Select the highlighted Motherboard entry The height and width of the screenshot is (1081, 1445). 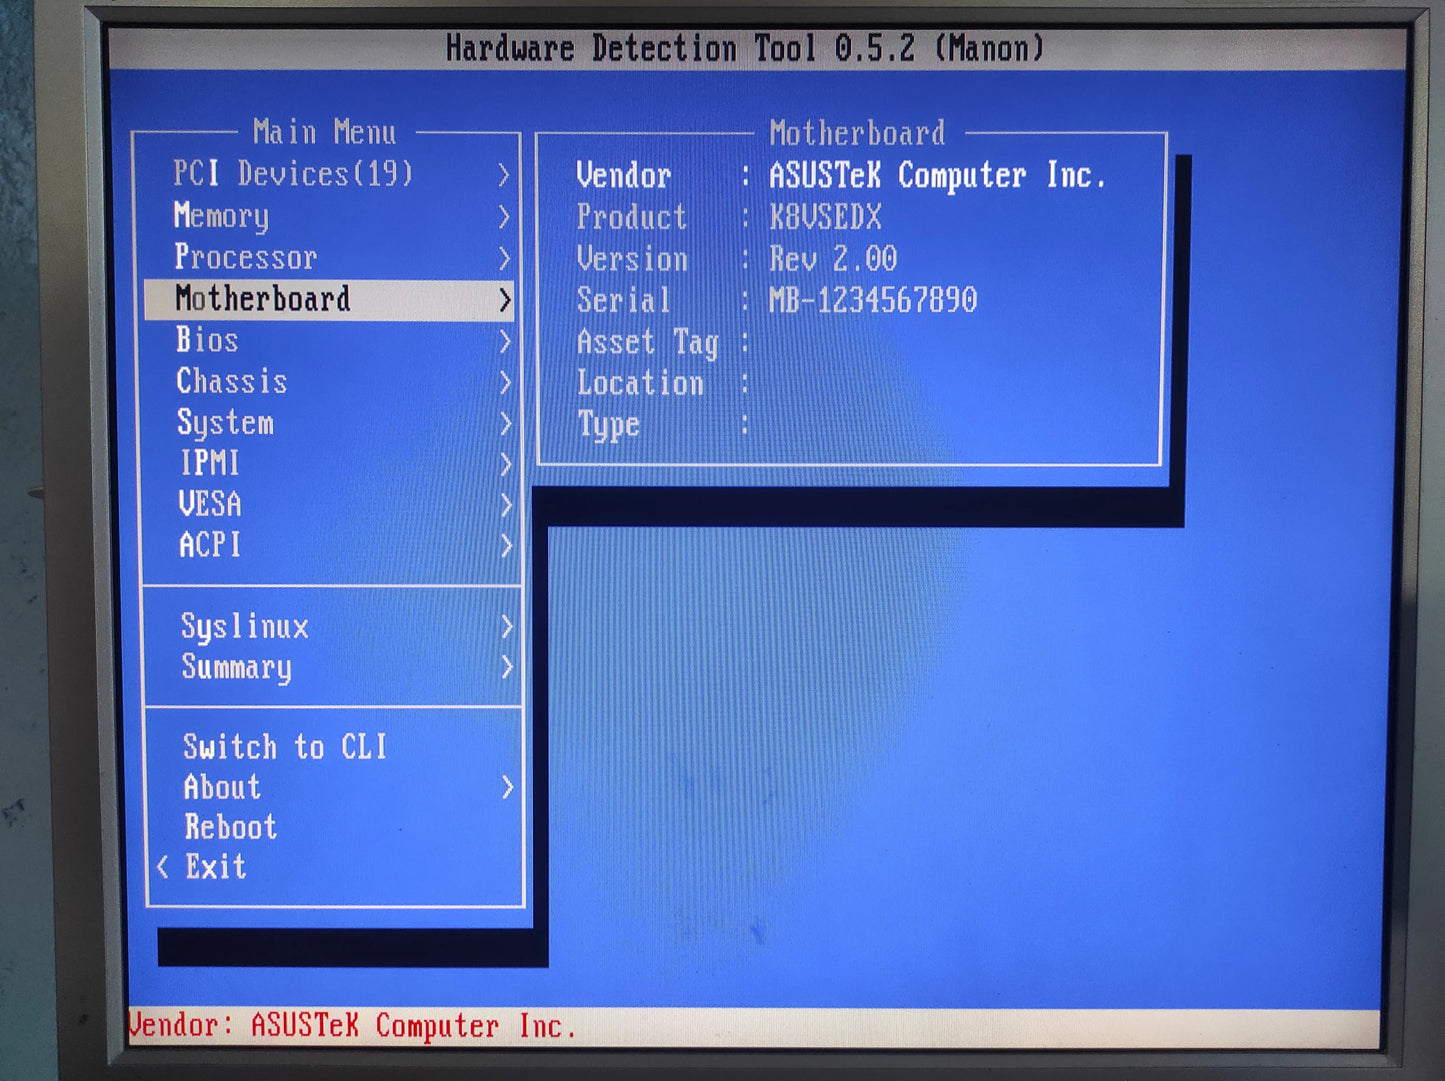(x=329, y=299)
